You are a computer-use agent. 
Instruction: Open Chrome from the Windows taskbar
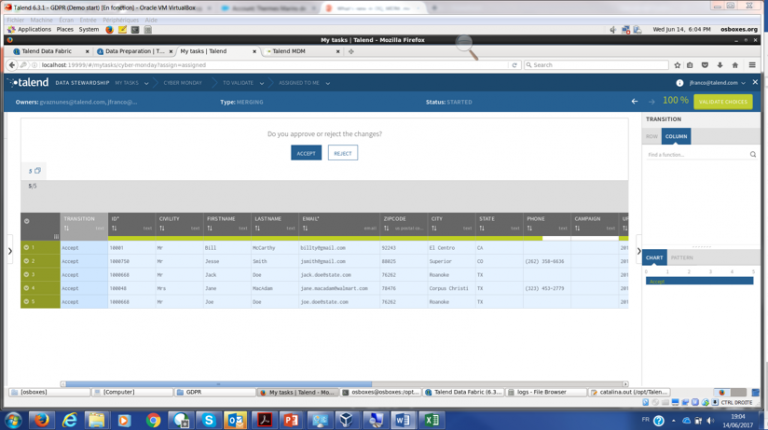coord(153,420)
